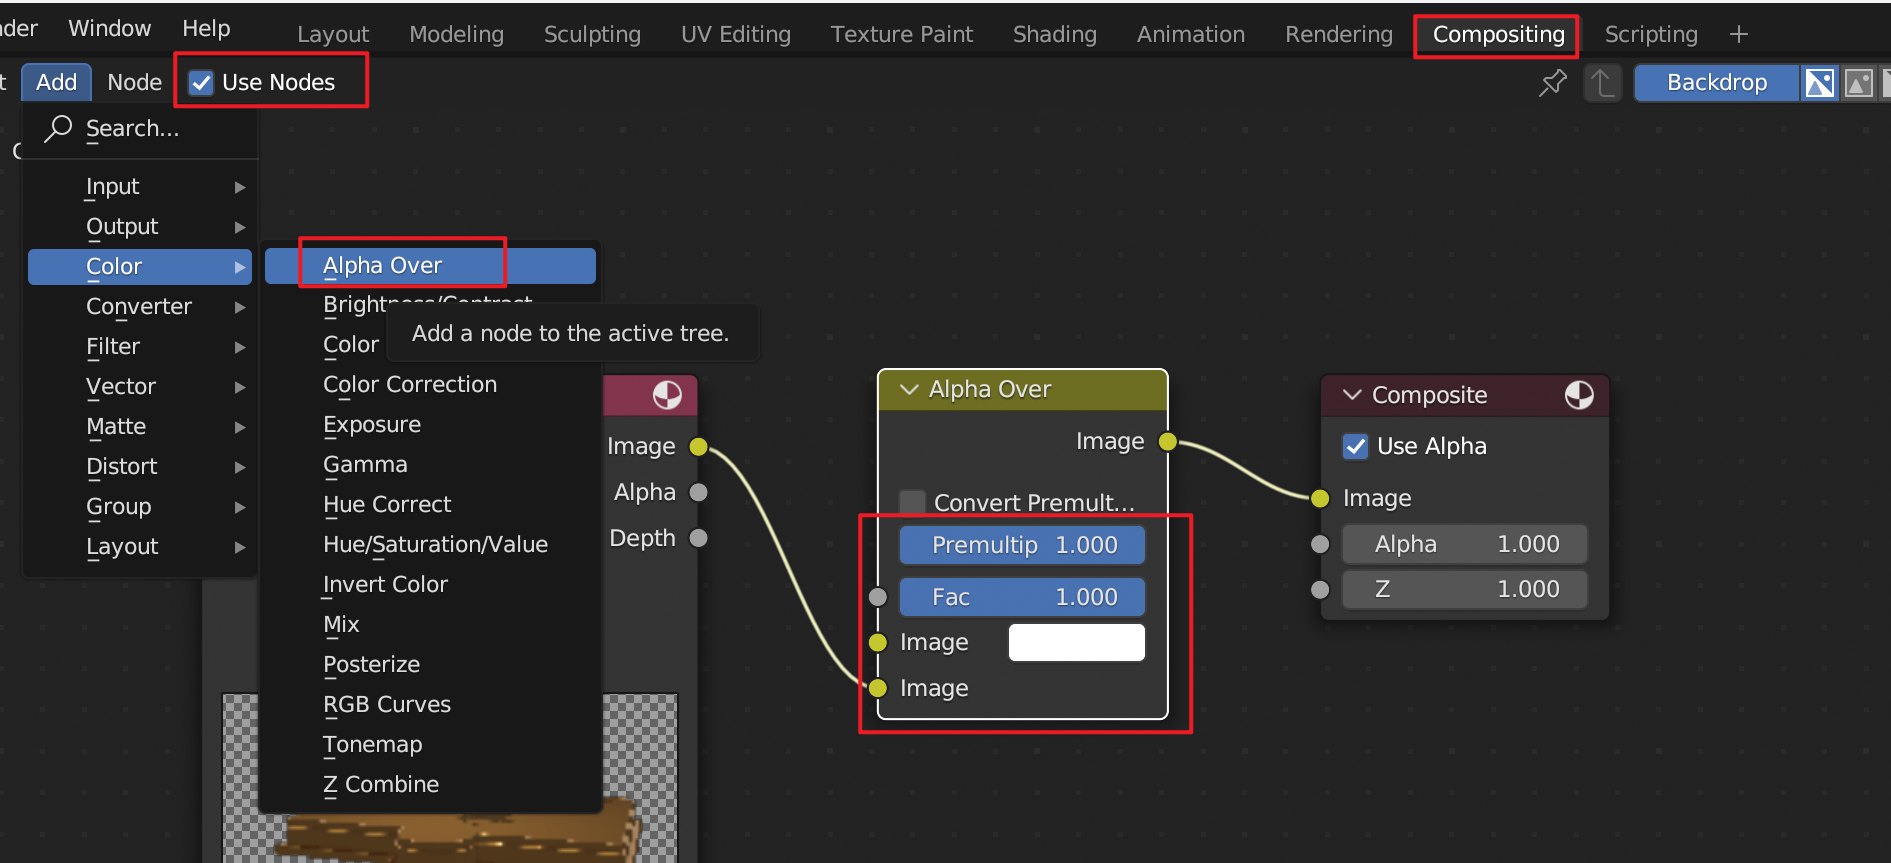Choose Posterize node

(430, 665)
